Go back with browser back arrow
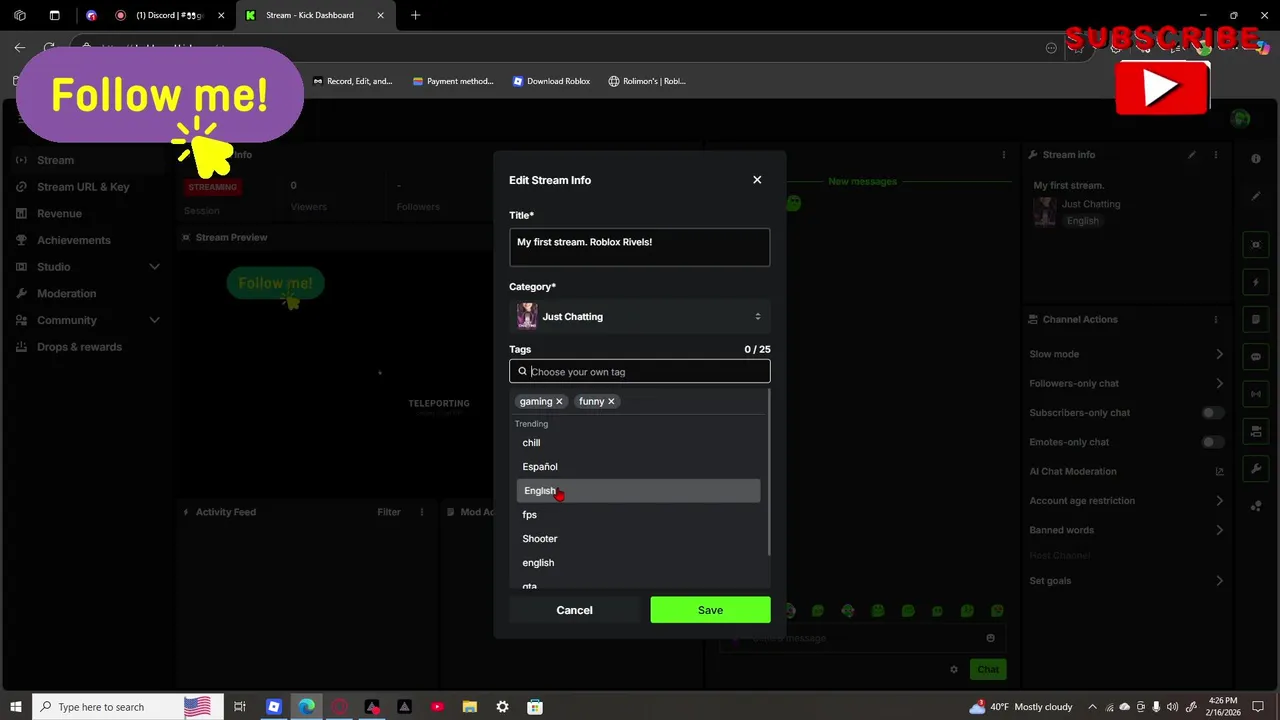This screenshot has height=720, width=1280. point(20,47)
